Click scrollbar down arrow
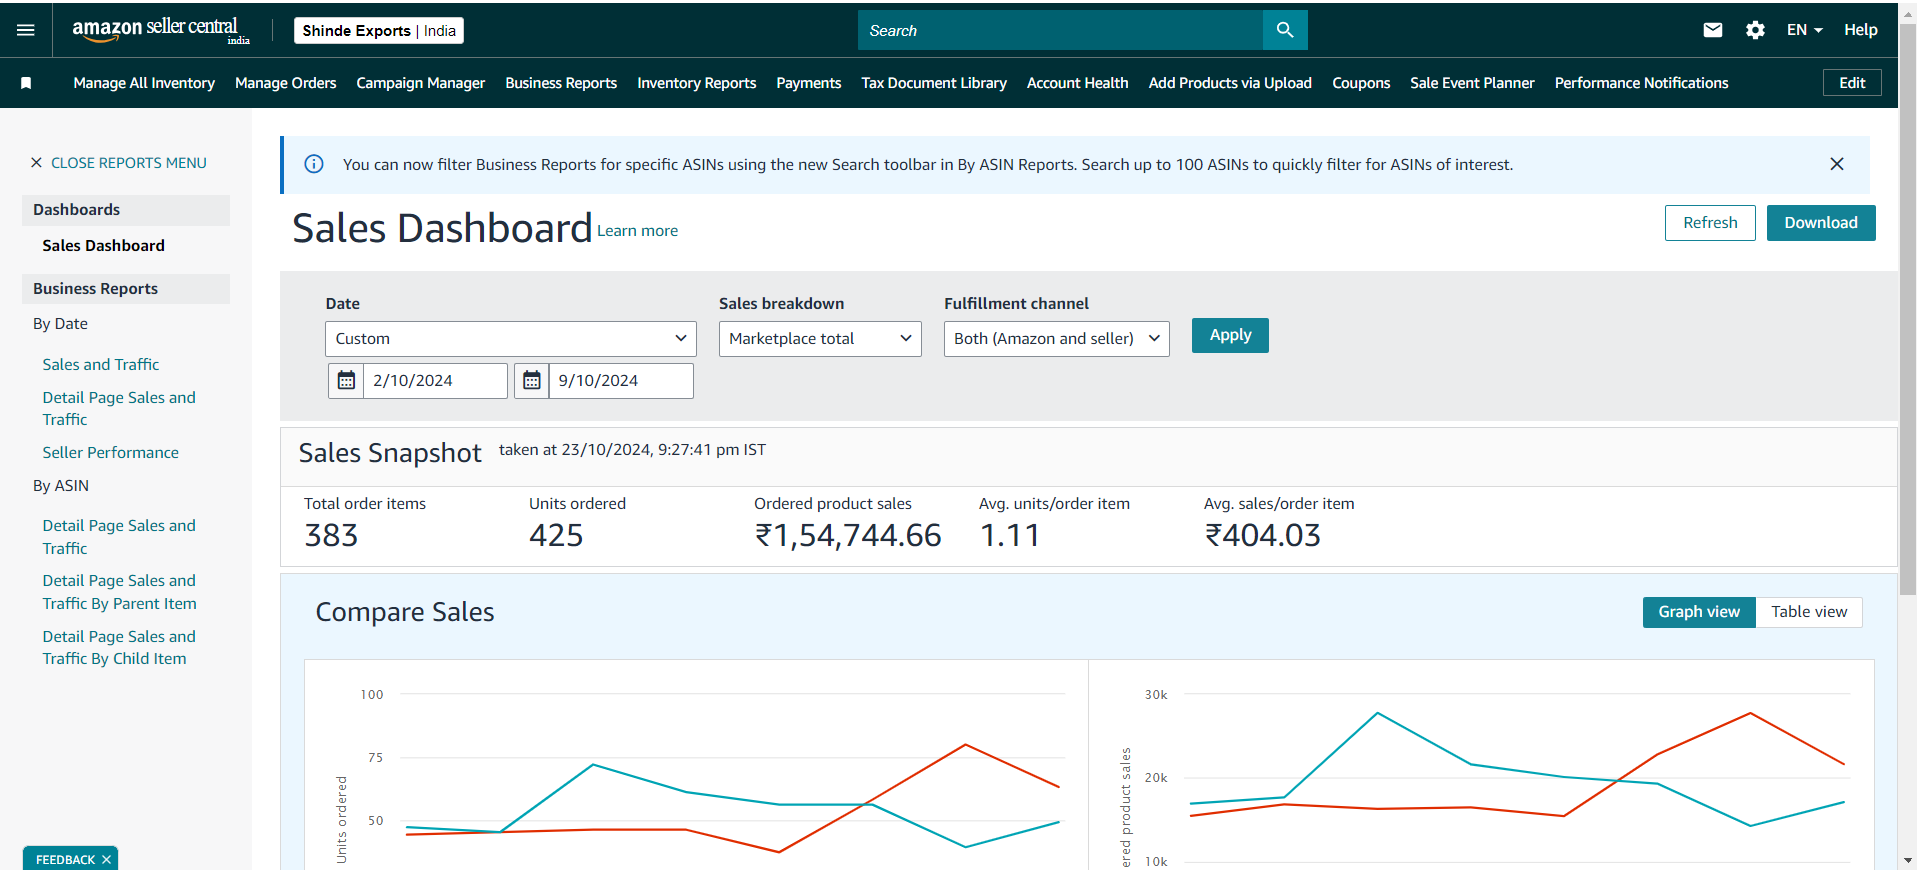Screen dimensions: 1917x870 click(1908, 860)
